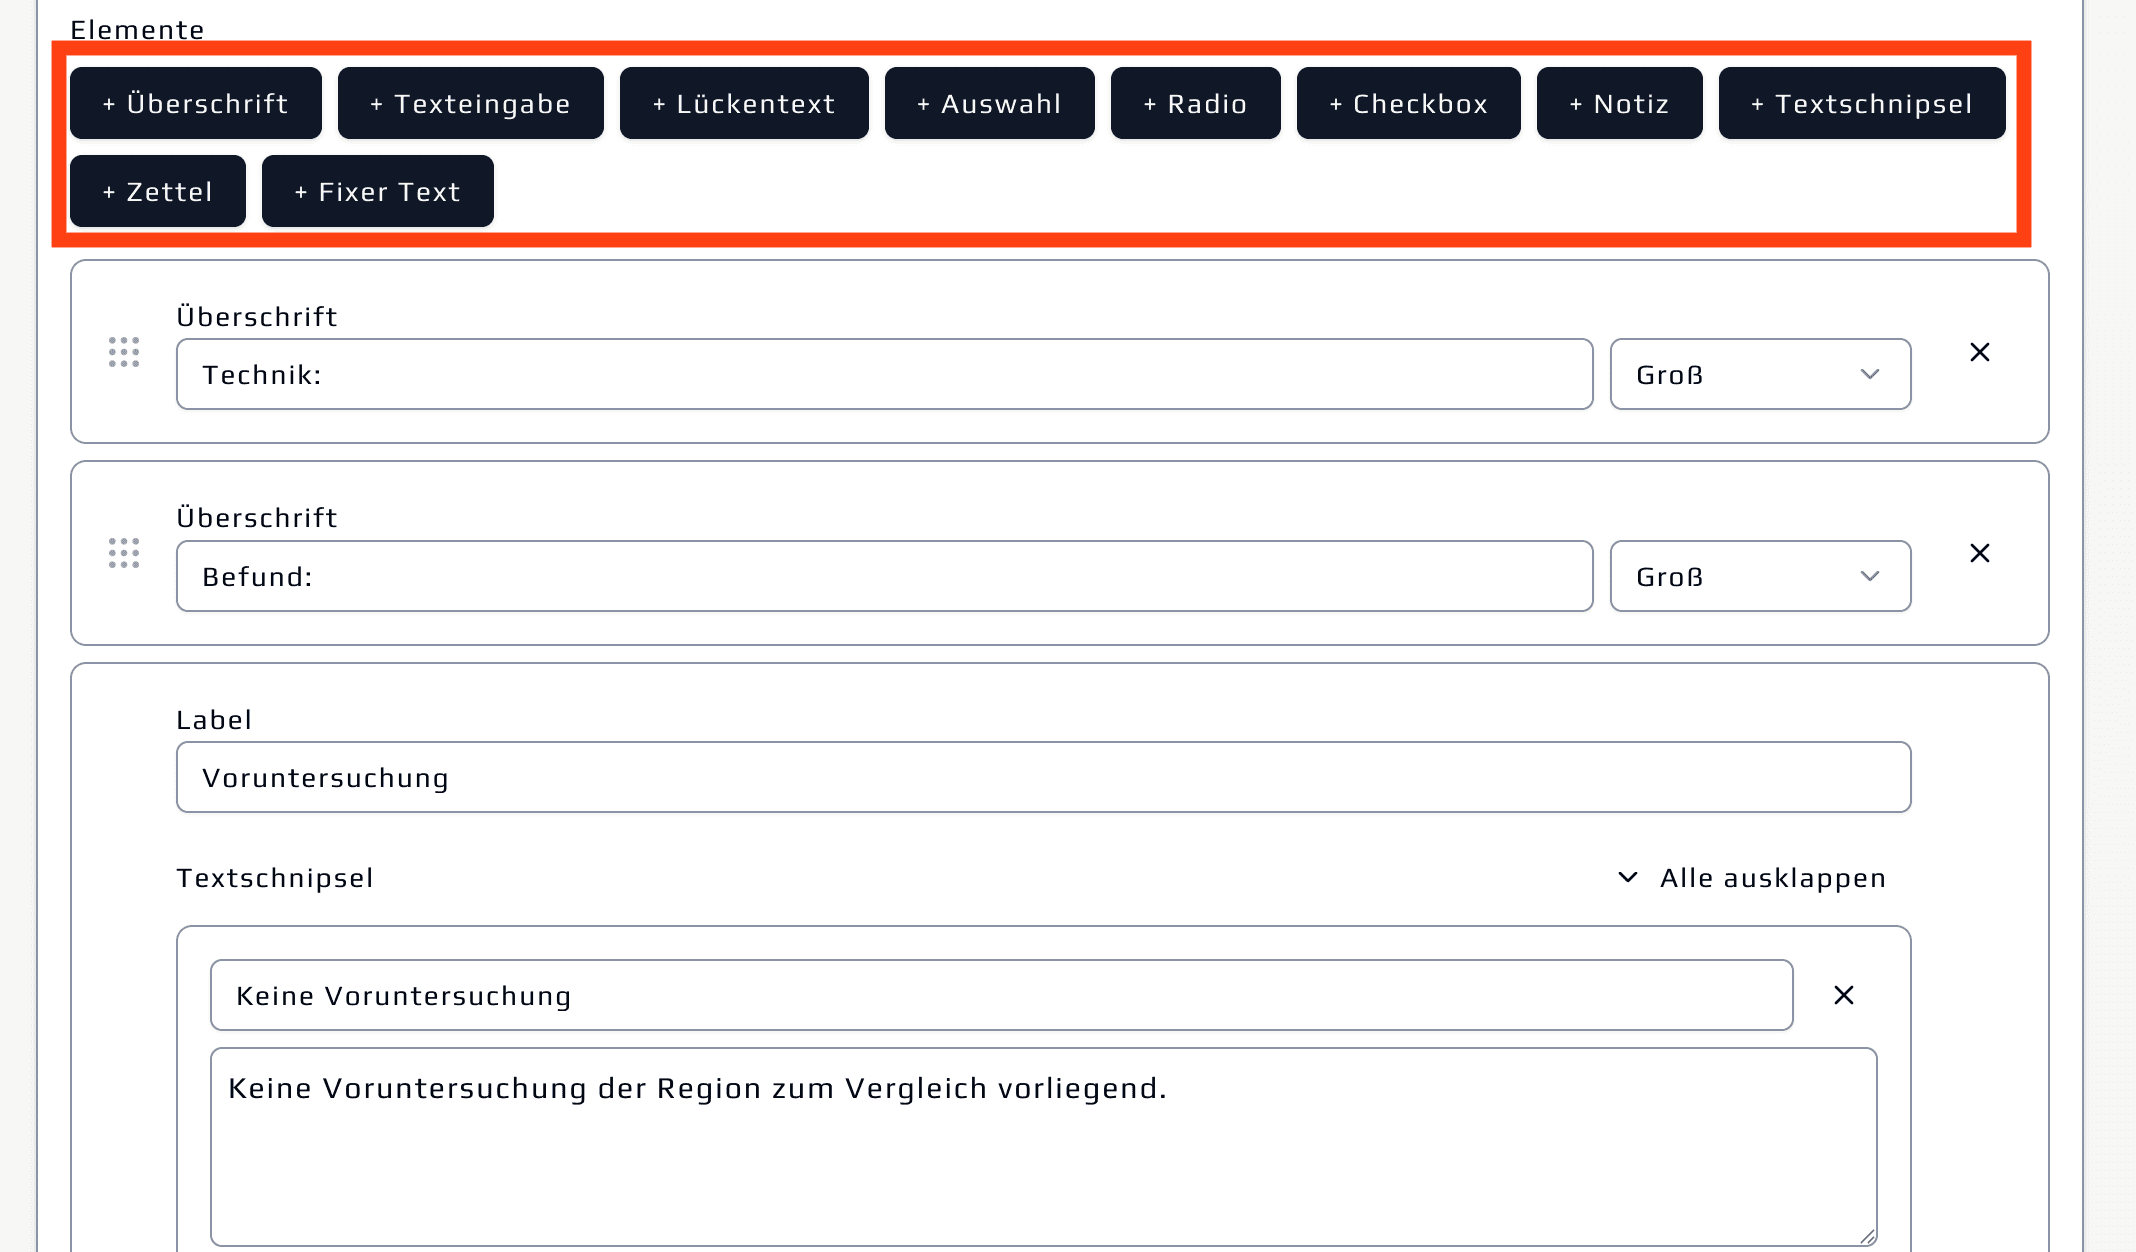Screen dimensions: 2136x1252
Task: Click drag handle of Technik heading row
Action: click(x=124, y=352)
